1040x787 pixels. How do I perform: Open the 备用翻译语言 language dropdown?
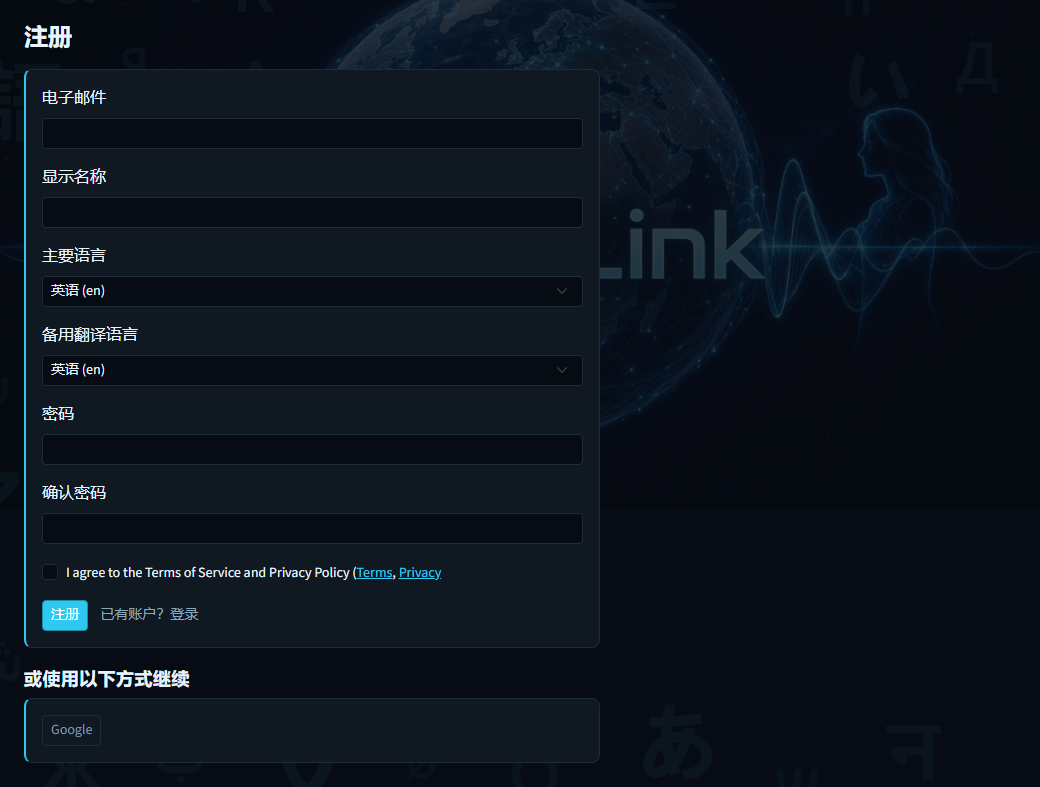pos(312,370)
